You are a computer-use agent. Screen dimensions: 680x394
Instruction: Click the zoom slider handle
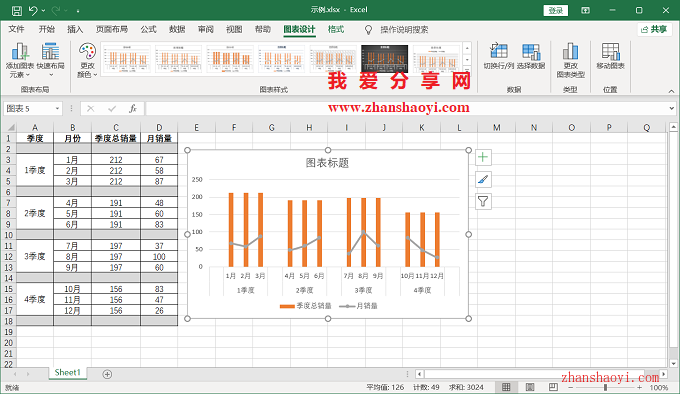coord(605,387)
